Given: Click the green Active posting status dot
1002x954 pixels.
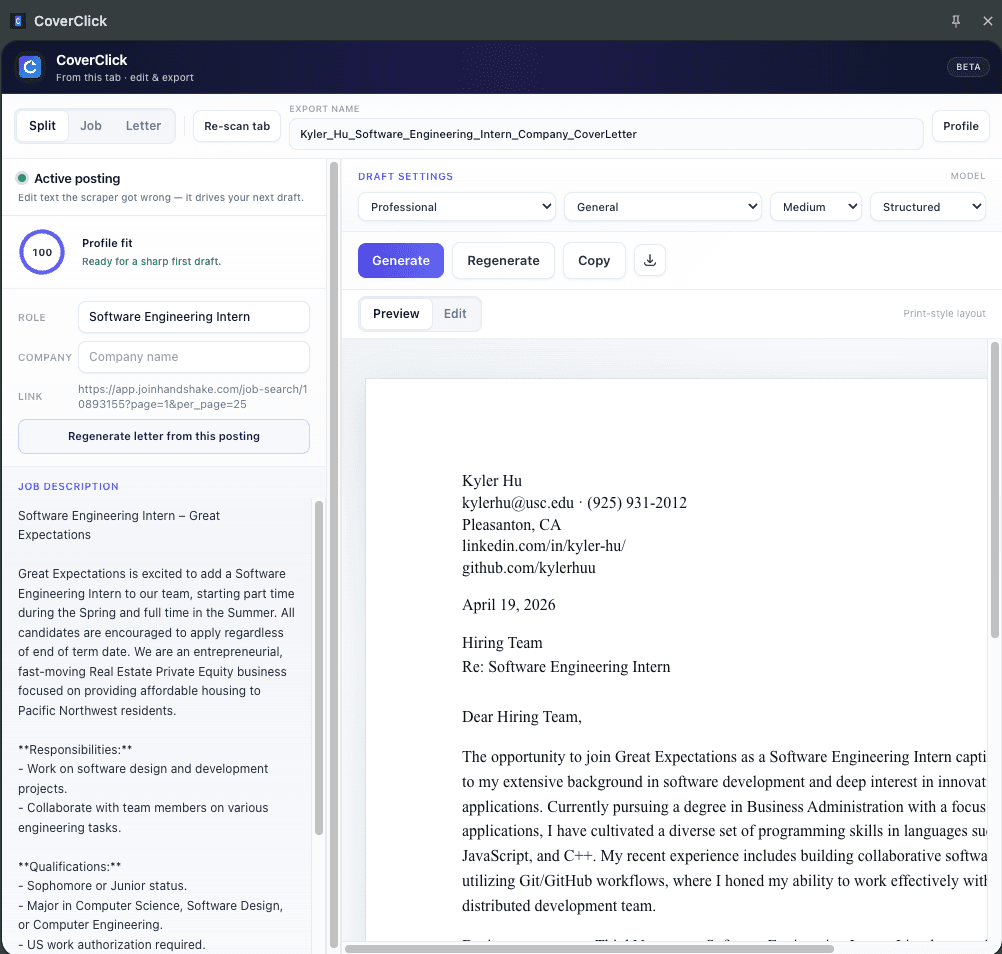Looking at the screenshot, I should click(22, 178).
